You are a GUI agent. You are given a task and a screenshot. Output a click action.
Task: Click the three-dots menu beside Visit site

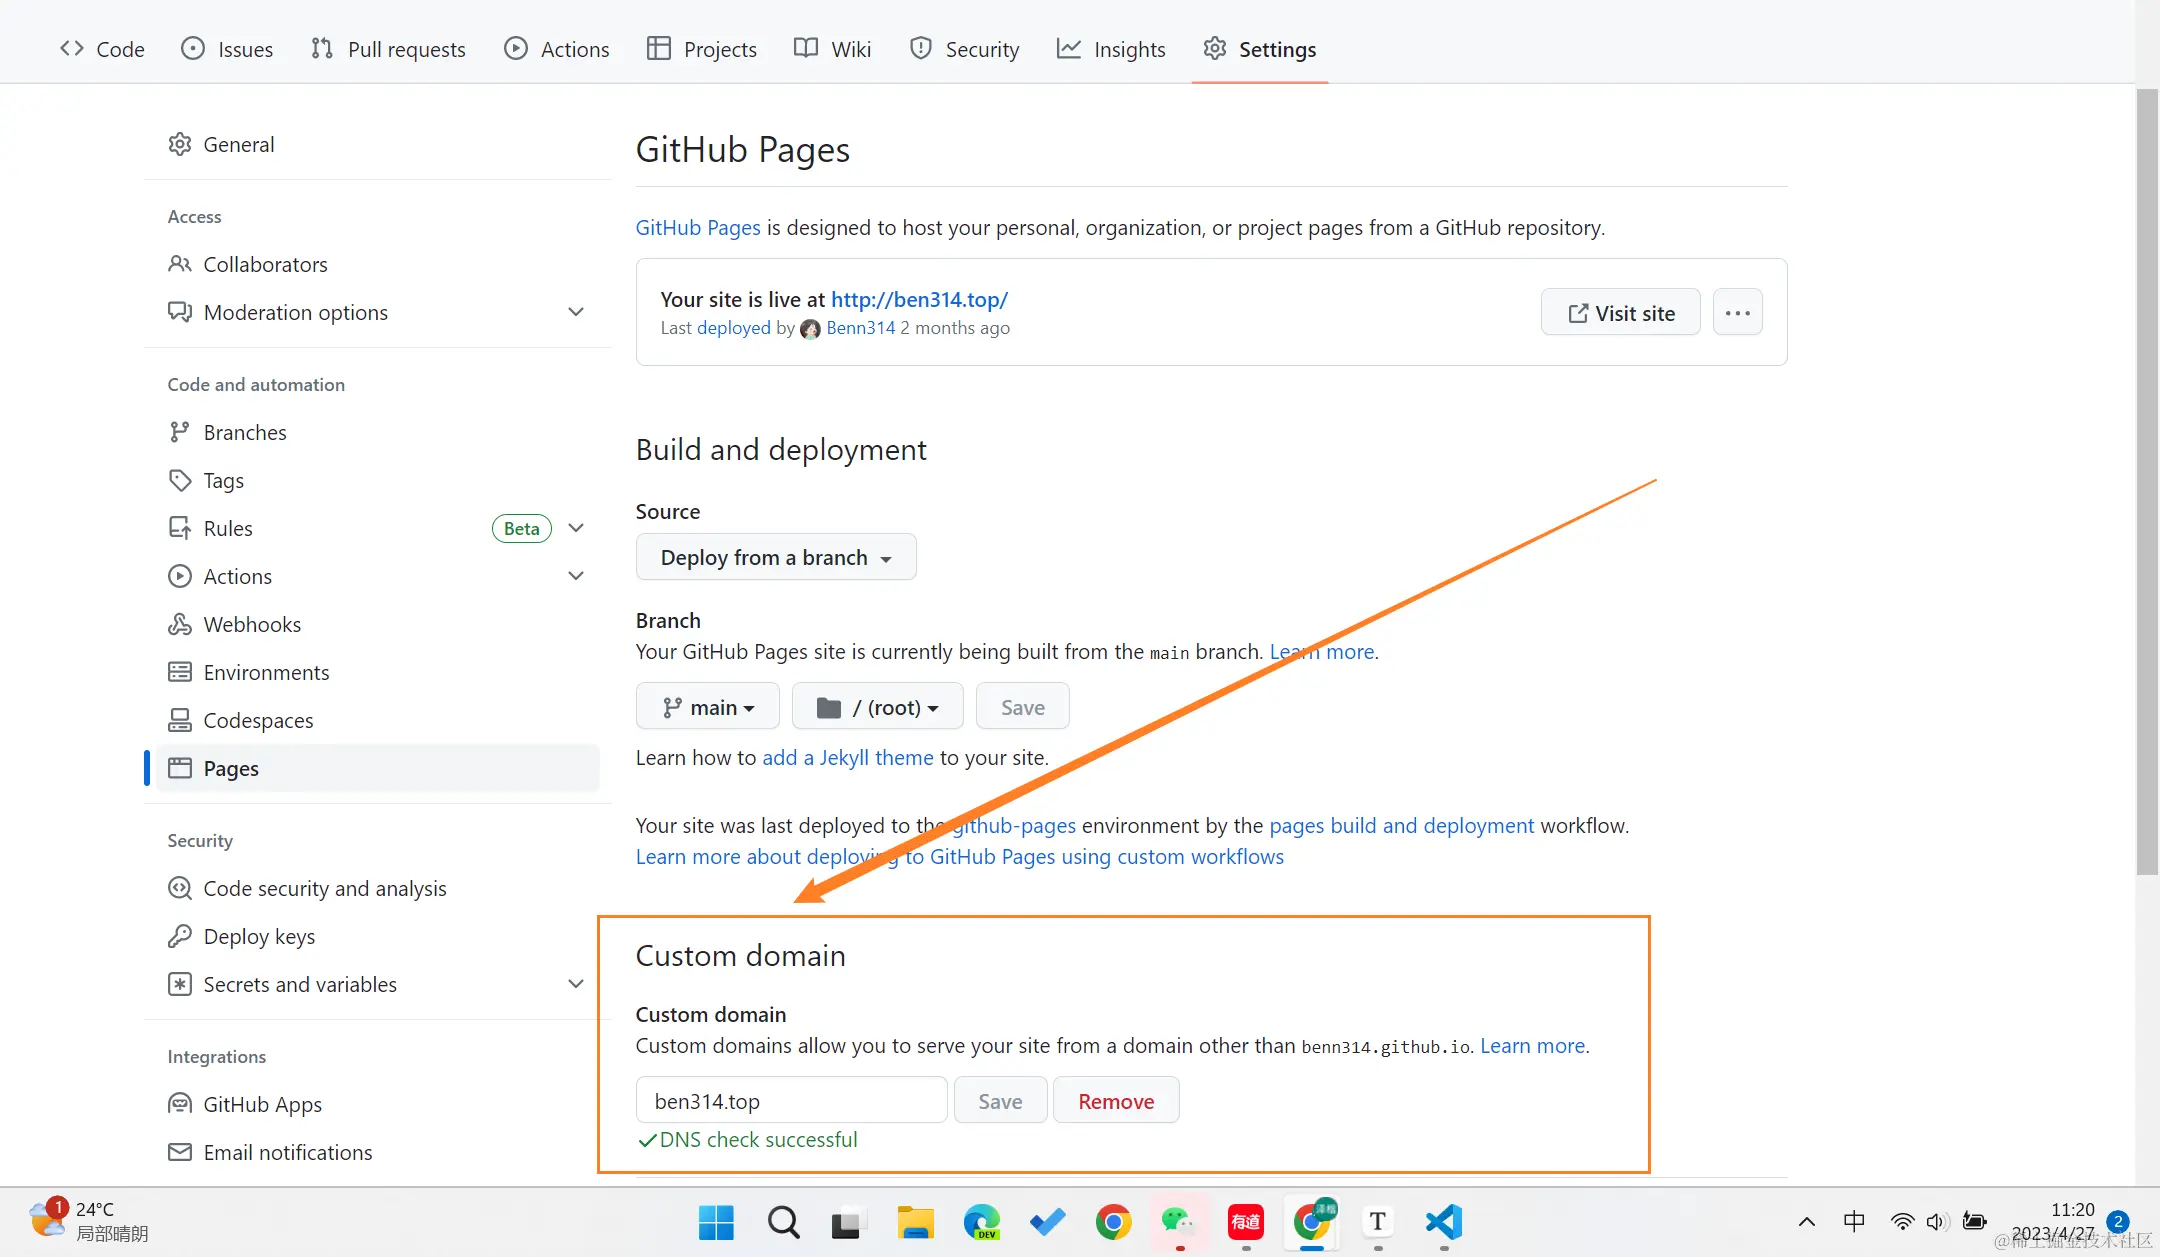coord(1737,313)
